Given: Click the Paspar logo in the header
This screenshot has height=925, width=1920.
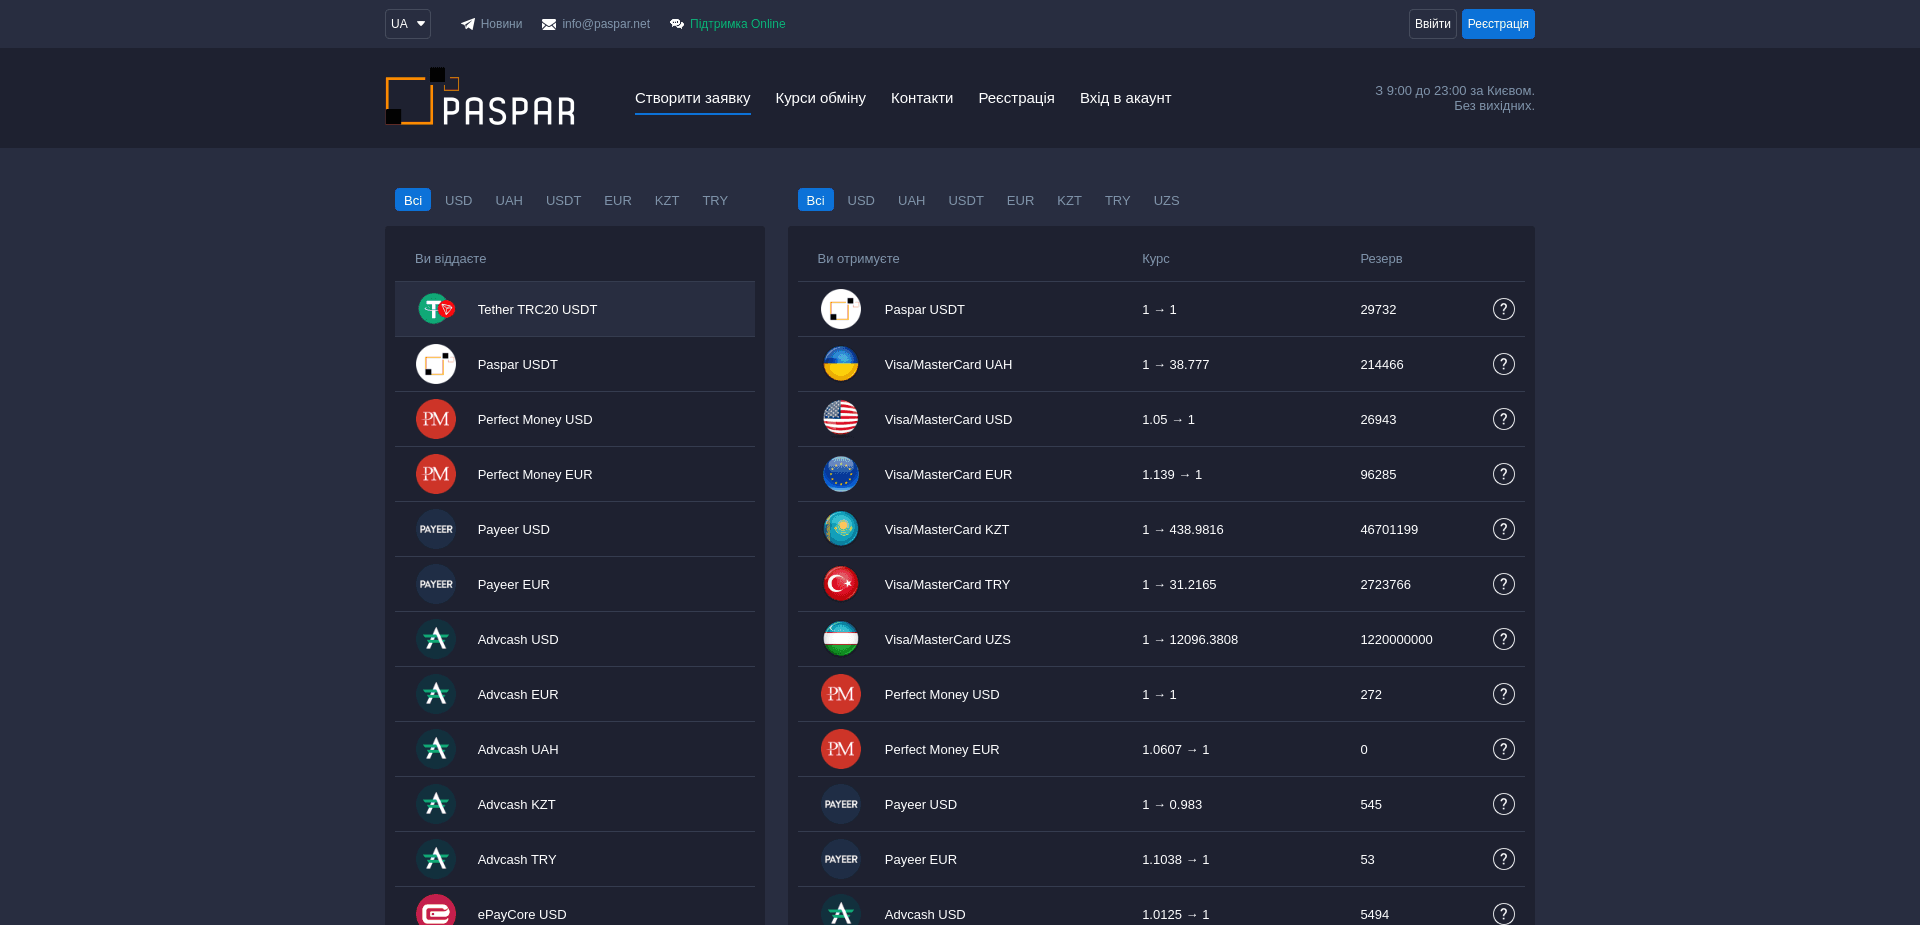Looking at the screenshot, I should [480, 97].
